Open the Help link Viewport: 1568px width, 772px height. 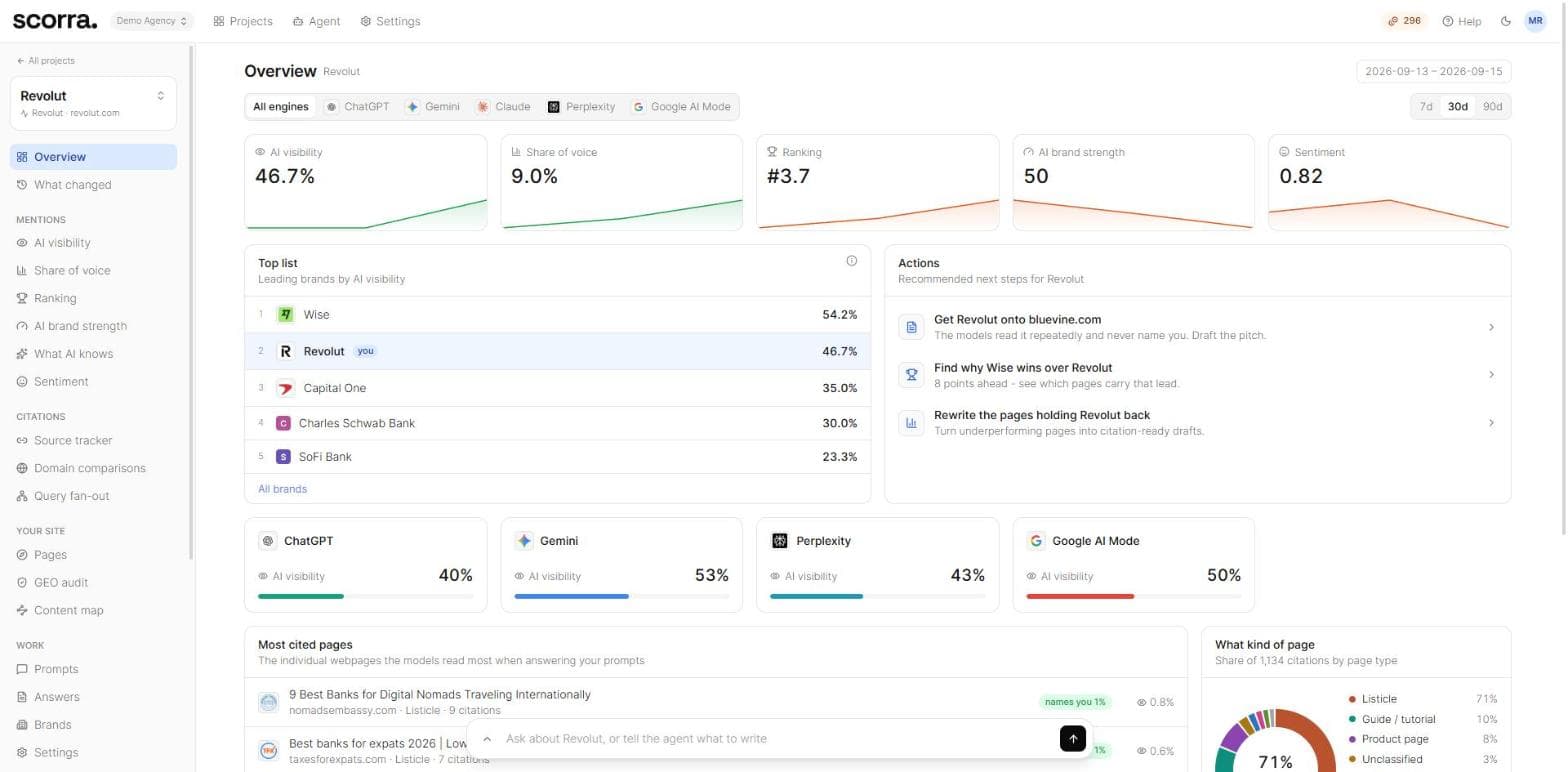click(1462, 21)
